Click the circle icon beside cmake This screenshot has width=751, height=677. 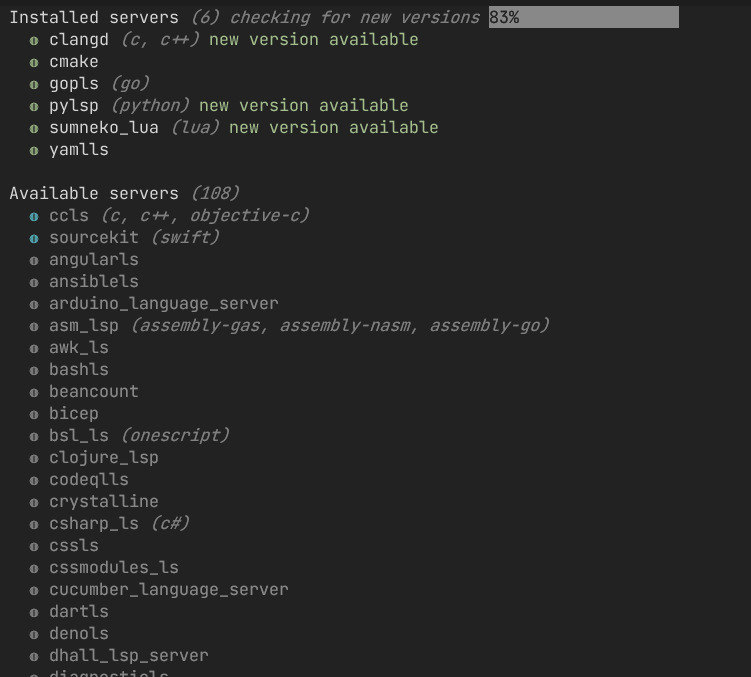tap(34, 62)
